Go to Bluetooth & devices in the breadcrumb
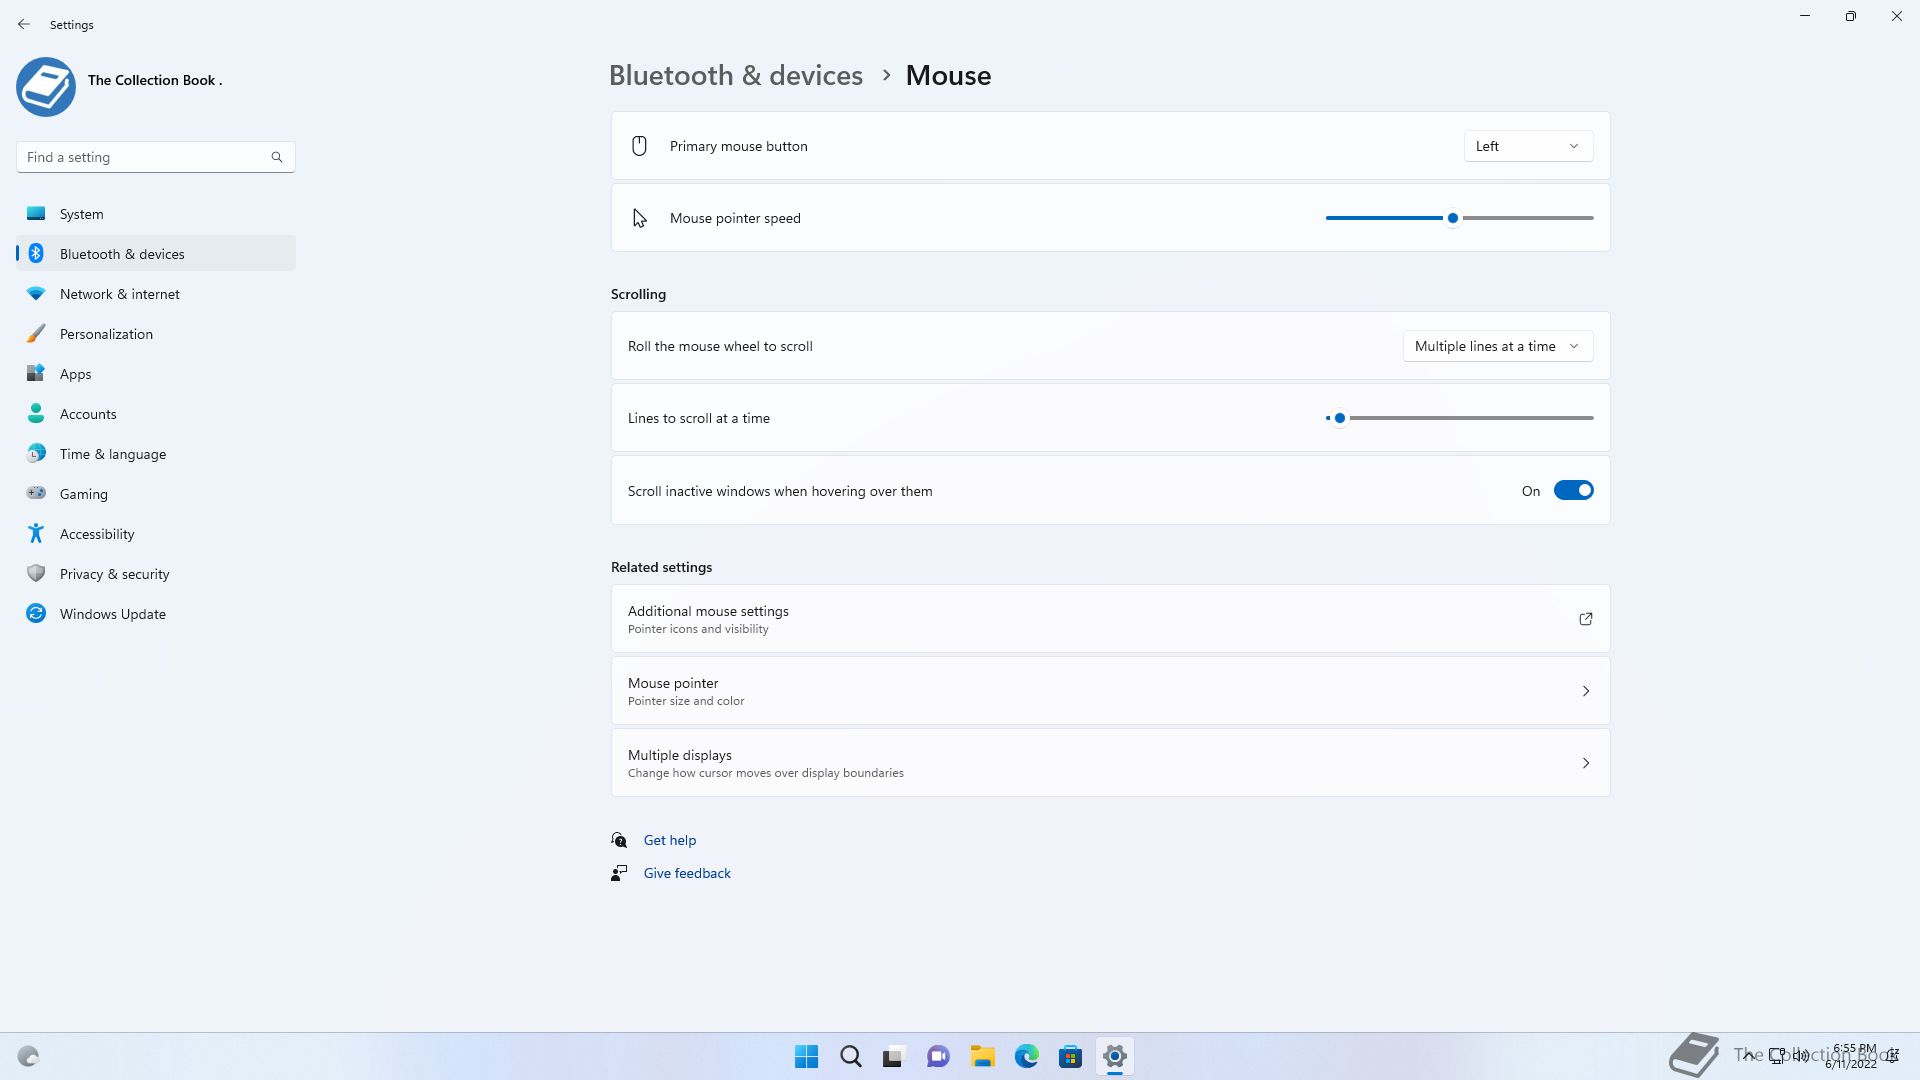The height and width of the screenshot is (1080, 1920). (x=735, y=76)
